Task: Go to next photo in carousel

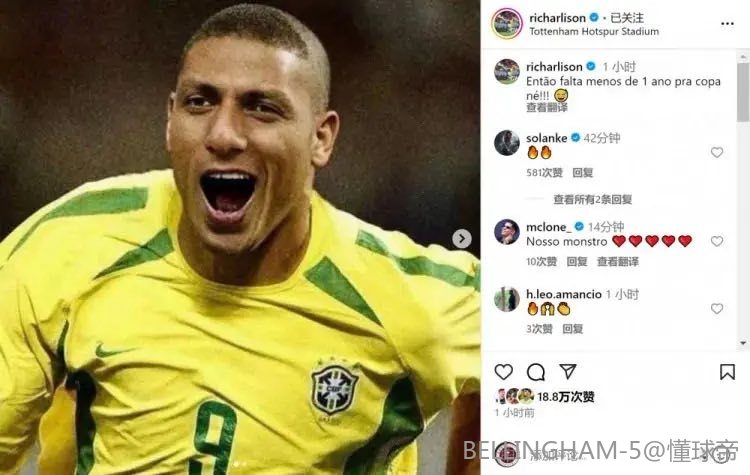Action: (x=462, y=238)
